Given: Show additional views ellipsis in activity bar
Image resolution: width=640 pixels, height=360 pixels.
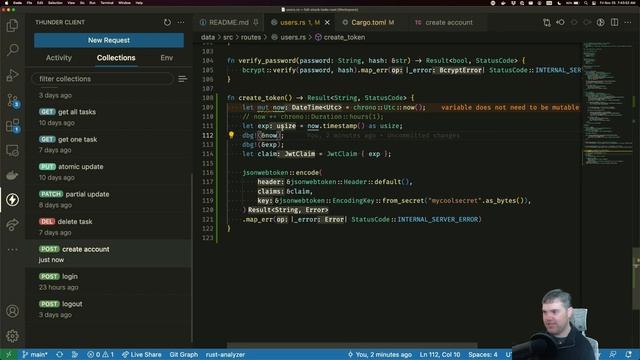Looking at the screenshot, I should tap(12, 249).
